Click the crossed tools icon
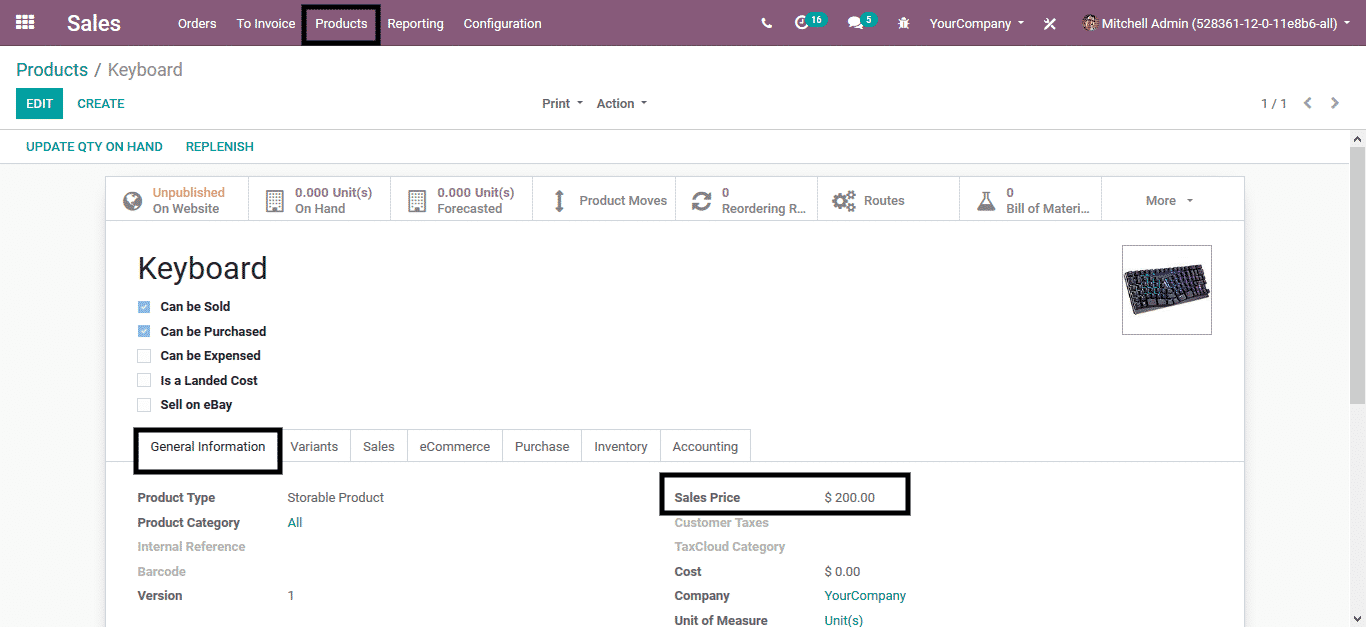Screen dimensions: 1366x627 click(x=1049, y=24)
